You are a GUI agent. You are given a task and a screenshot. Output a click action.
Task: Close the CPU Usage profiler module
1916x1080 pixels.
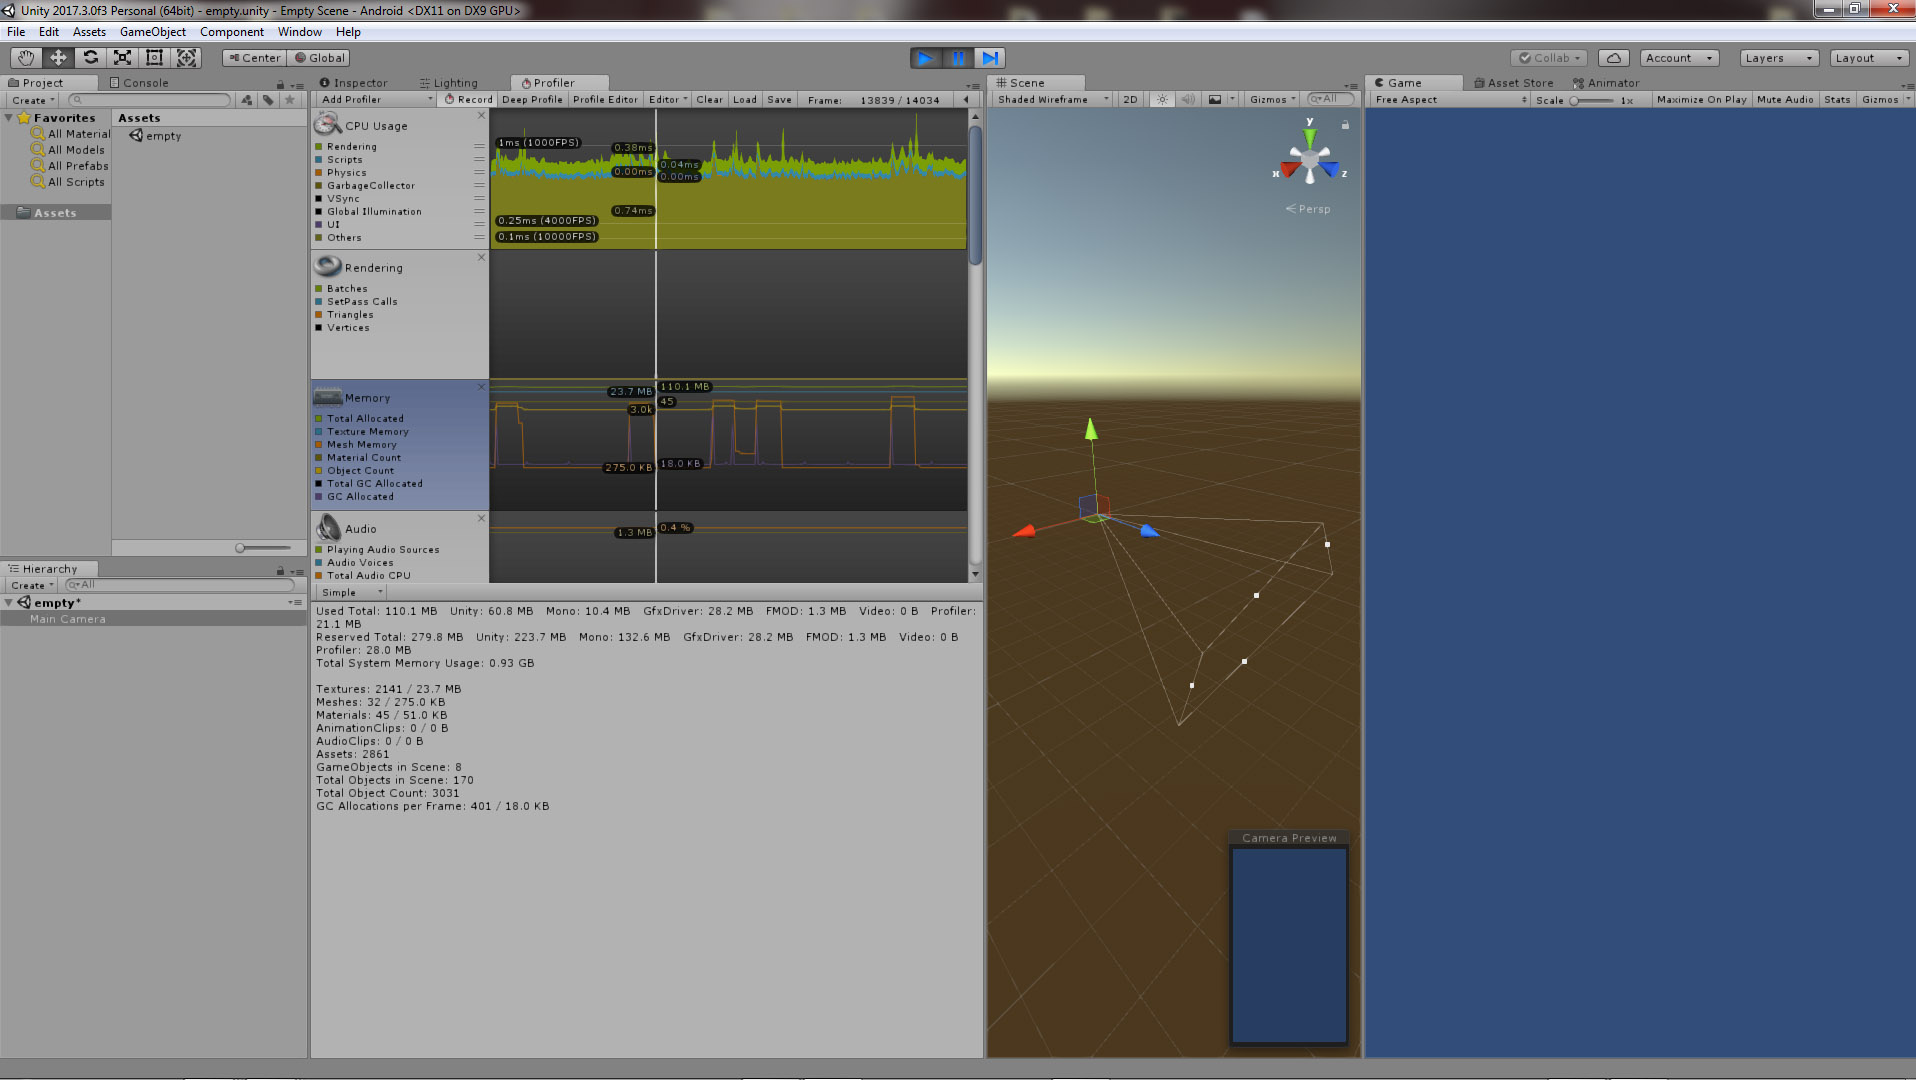pyautogui.click(x=481, y=115)
